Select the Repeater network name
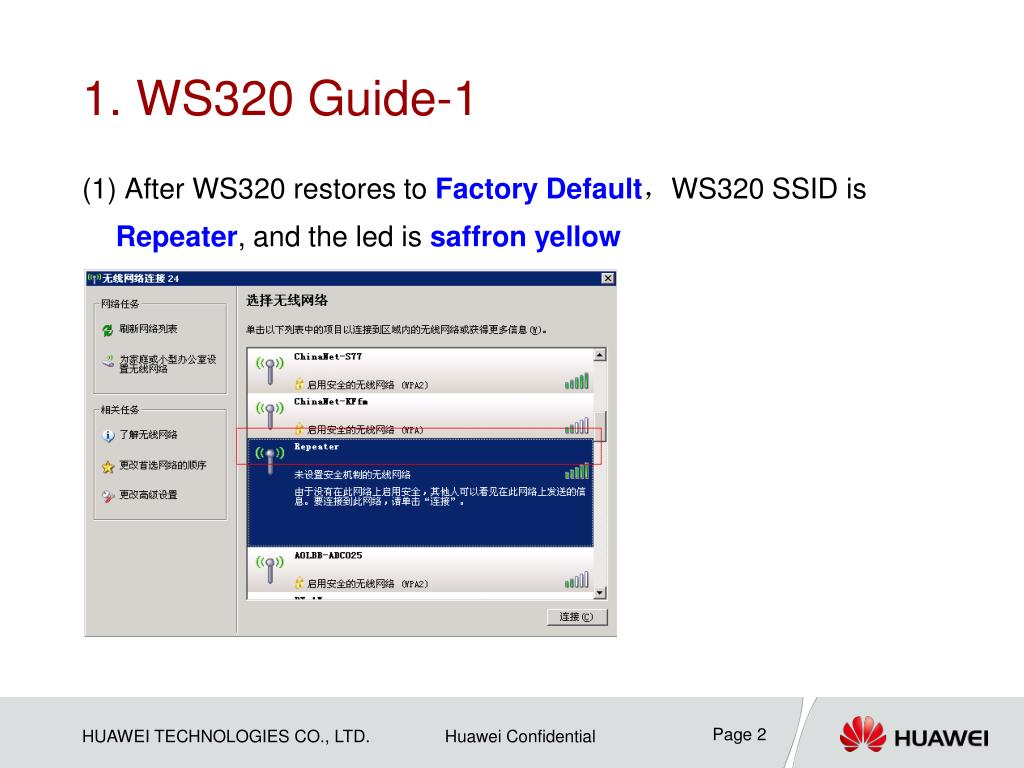Viewport: 1024px width, 768px height. point(317,447)
